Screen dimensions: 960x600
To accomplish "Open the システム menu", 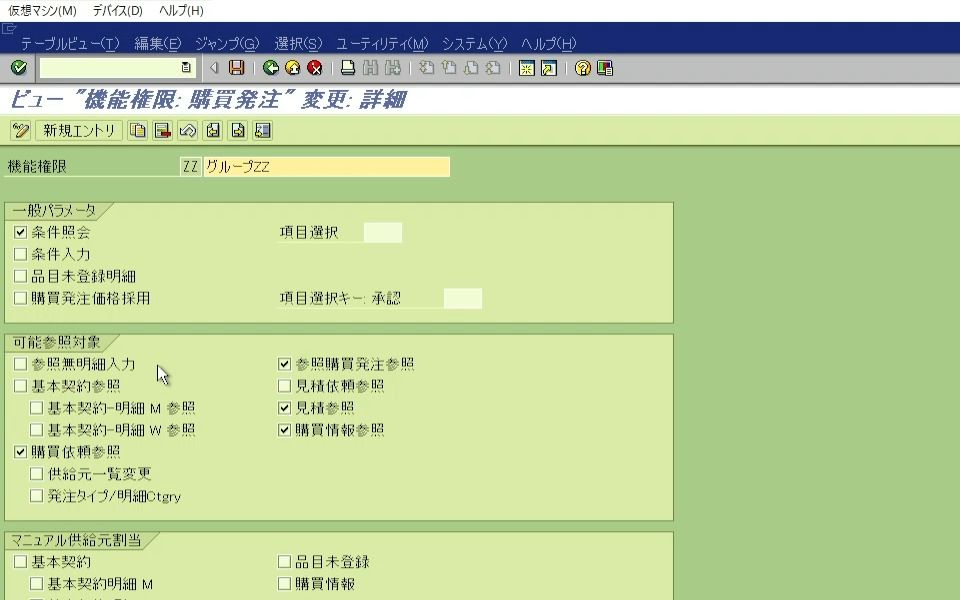I will [x=474, y=43].
